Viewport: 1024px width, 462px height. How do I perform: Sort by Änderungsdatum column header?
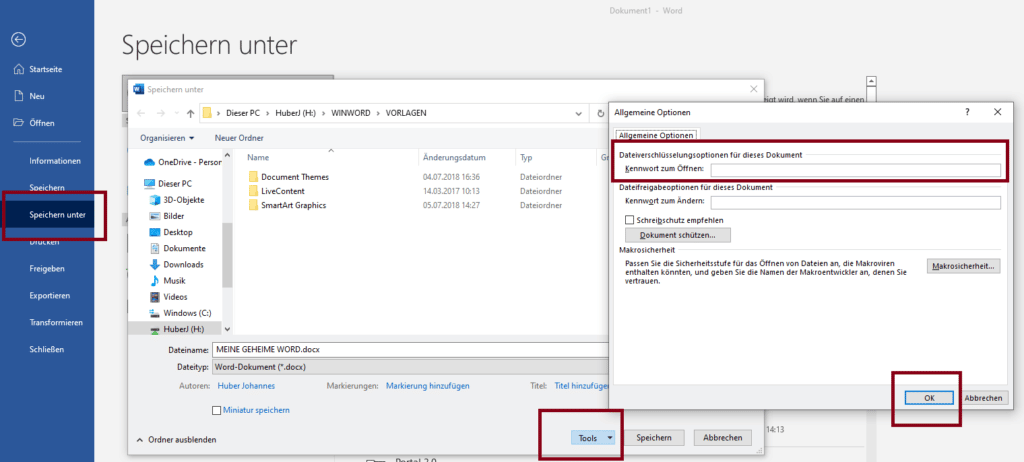[x=455, y=158]
